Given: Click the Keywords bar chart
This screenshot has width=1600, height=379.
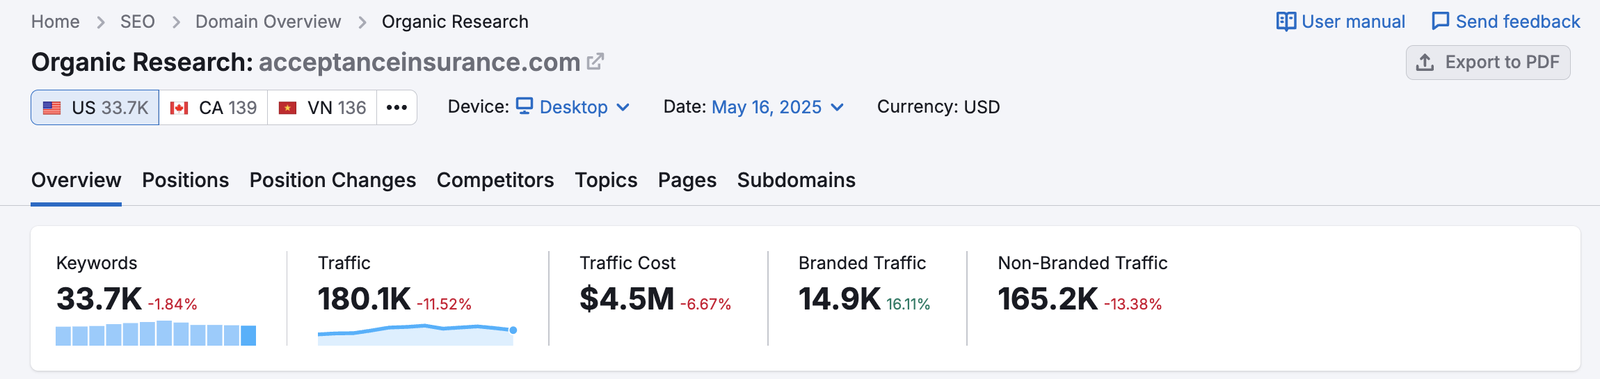Looking at the screenshot, I should (x=156, y=333).
